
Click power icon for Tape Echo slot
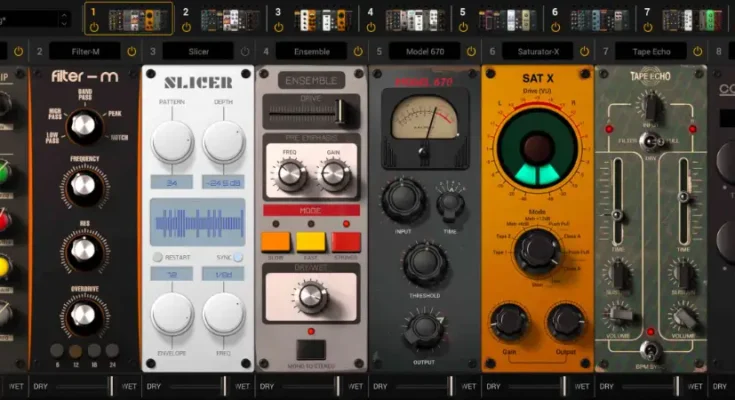click(x=697, y=51)
